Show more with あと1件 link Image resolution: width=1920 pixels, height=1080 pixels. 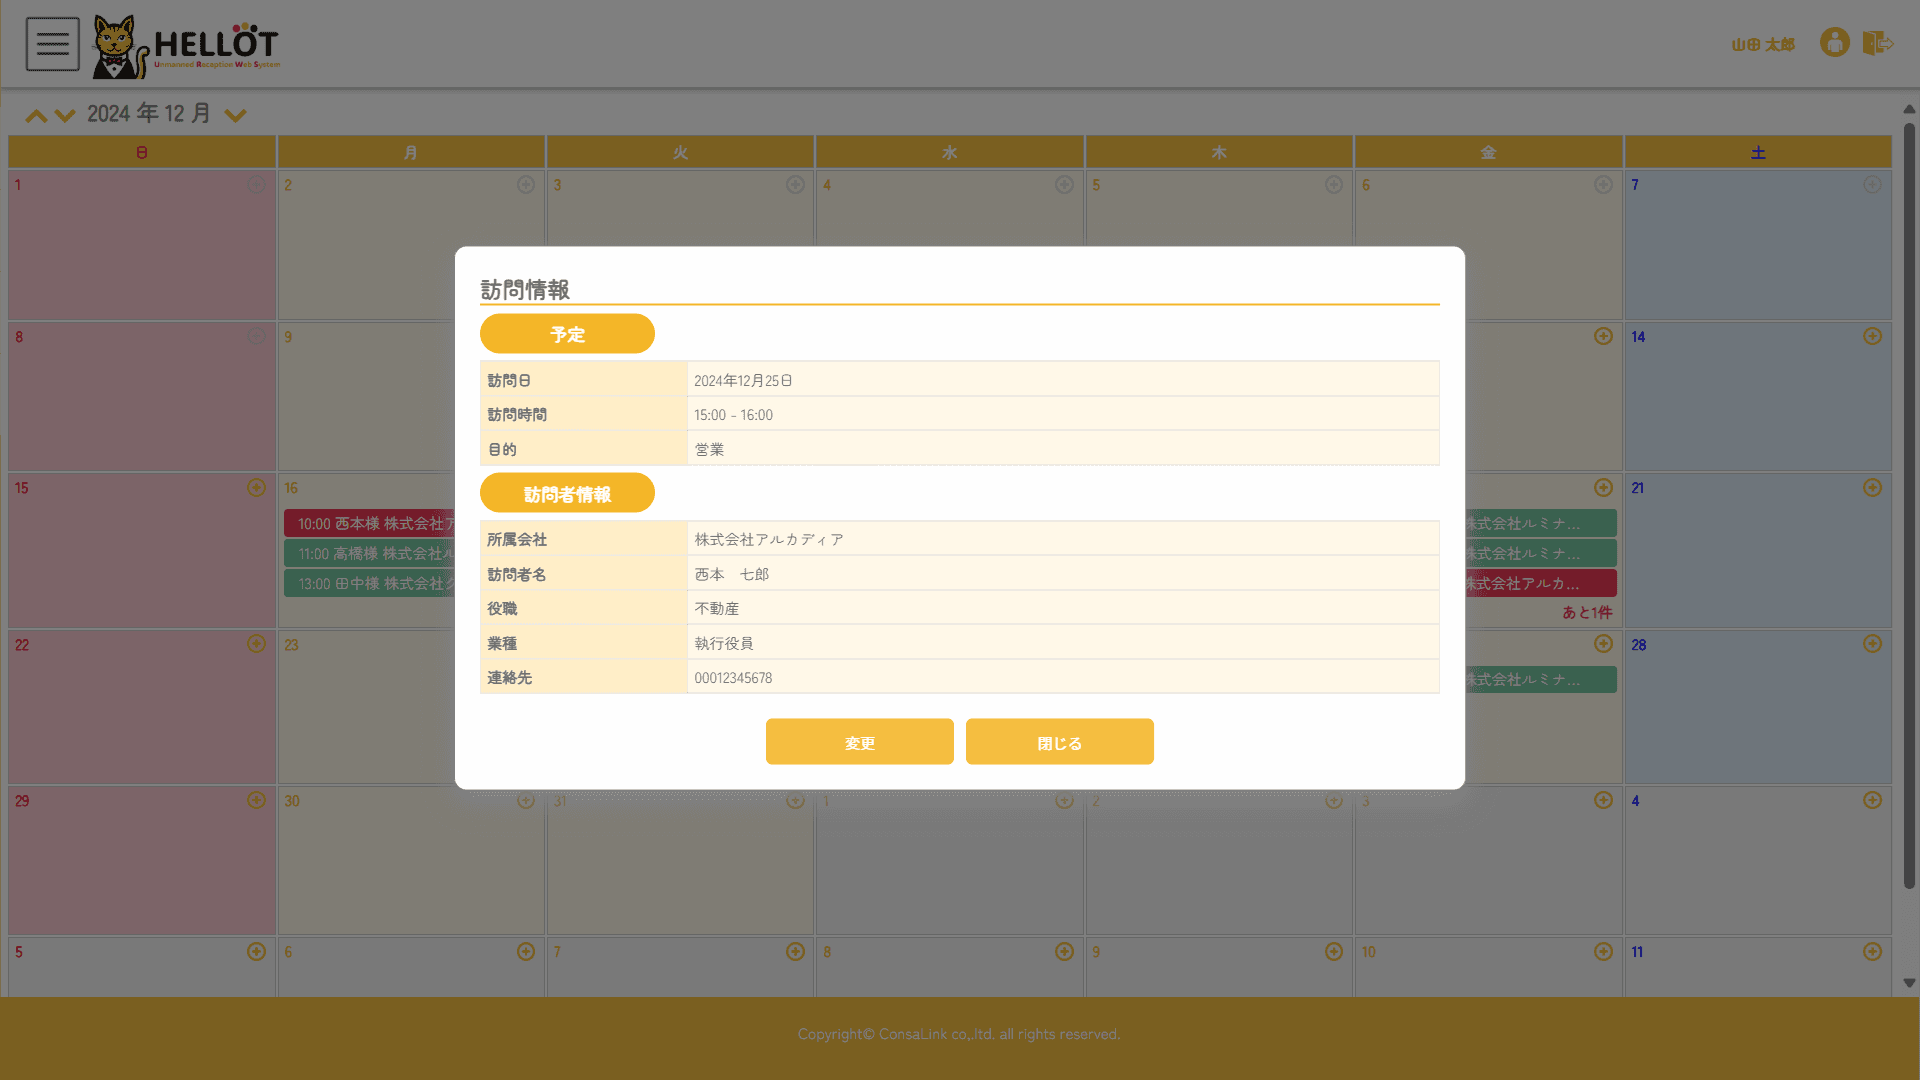pyautogui.click(x=1586, y=612)
